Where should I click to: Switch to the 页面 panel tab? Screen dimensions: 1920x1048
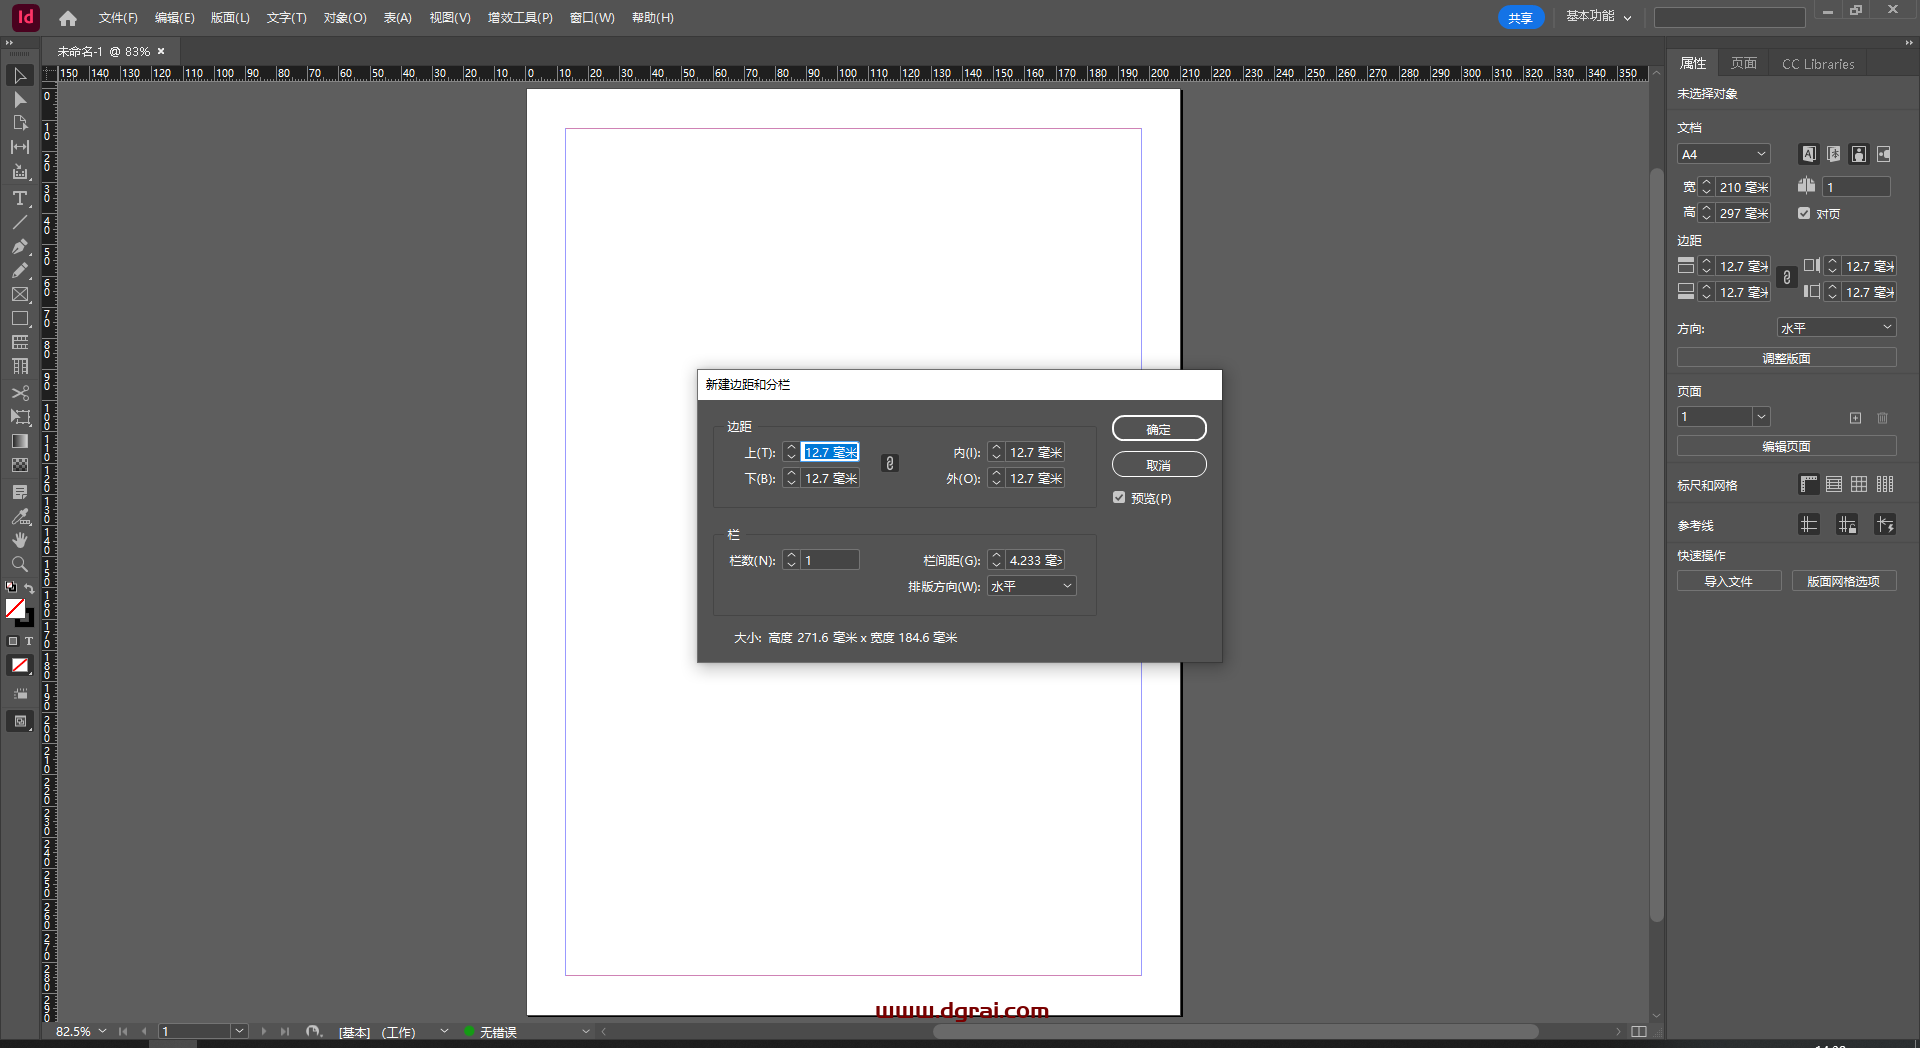[x=1744, y=63]
